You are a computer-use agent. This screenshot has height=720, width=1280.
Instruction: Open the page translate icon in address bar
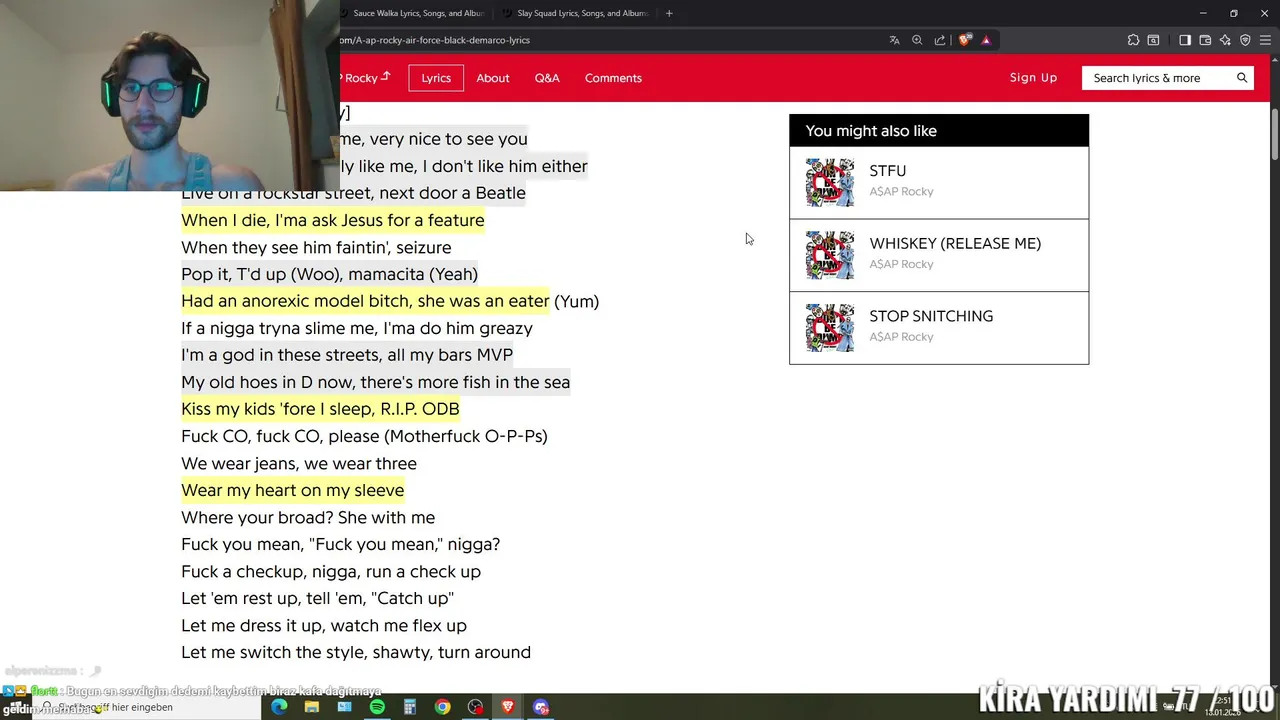(894, 40)
